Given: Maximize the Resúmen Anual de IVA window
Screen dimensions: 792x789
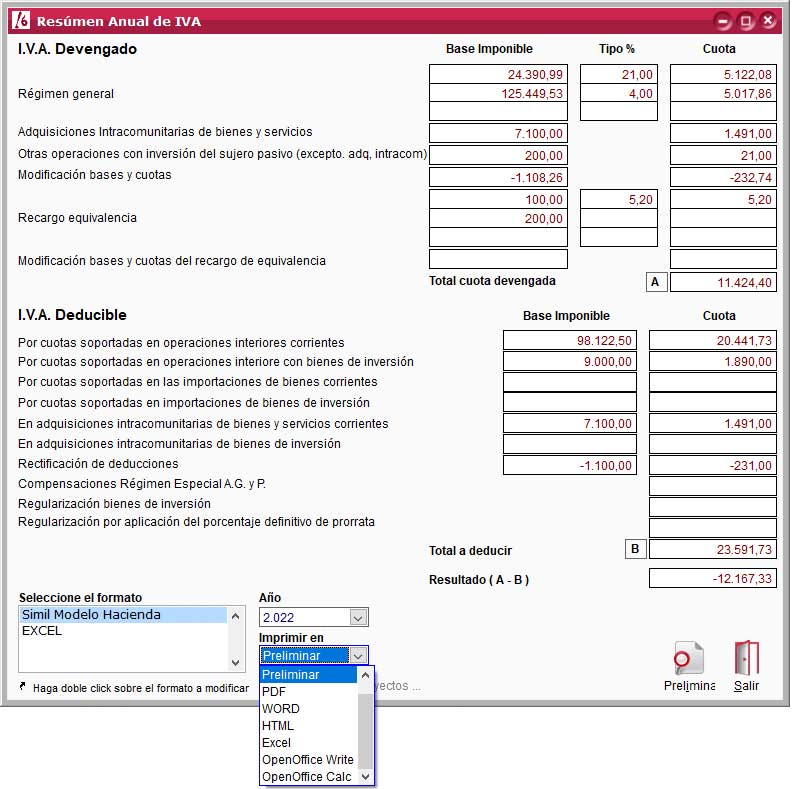Looking at the screenshot, I should (x=746, y=21).
